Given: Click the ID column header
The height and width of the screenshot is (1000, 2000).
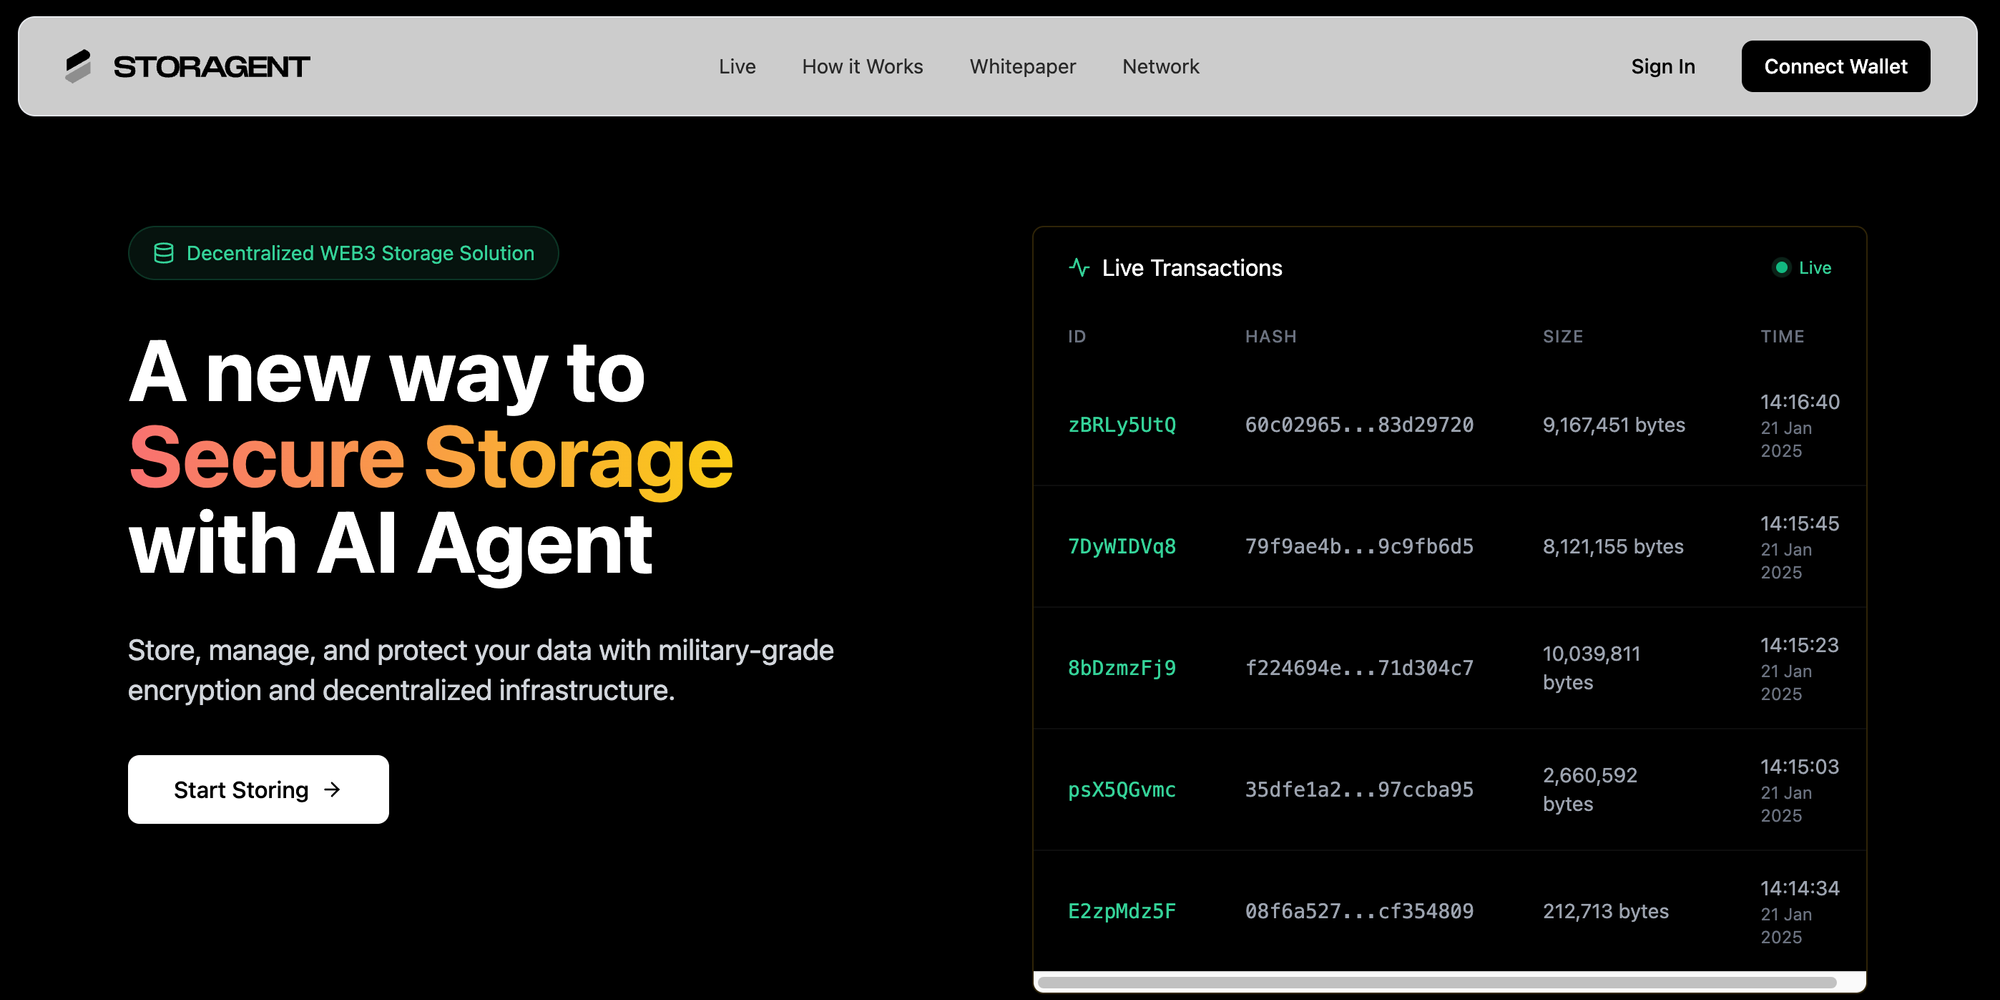Looking at the screenshot, I should point(1077,337).
